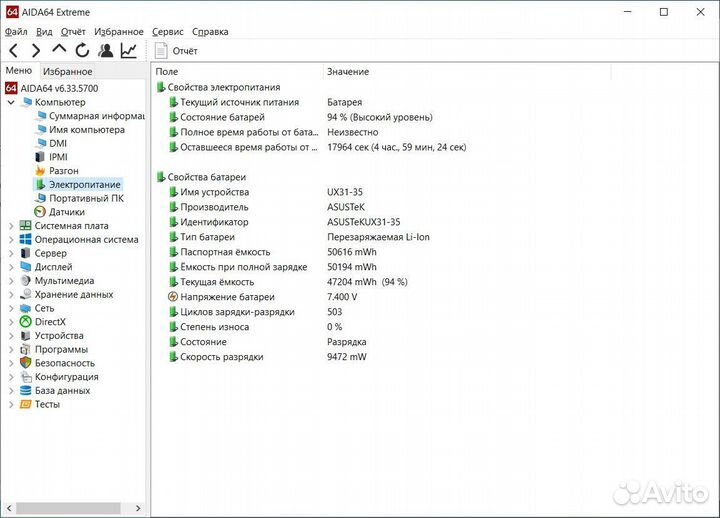Click the Сеть network icon

click(26, 309)
